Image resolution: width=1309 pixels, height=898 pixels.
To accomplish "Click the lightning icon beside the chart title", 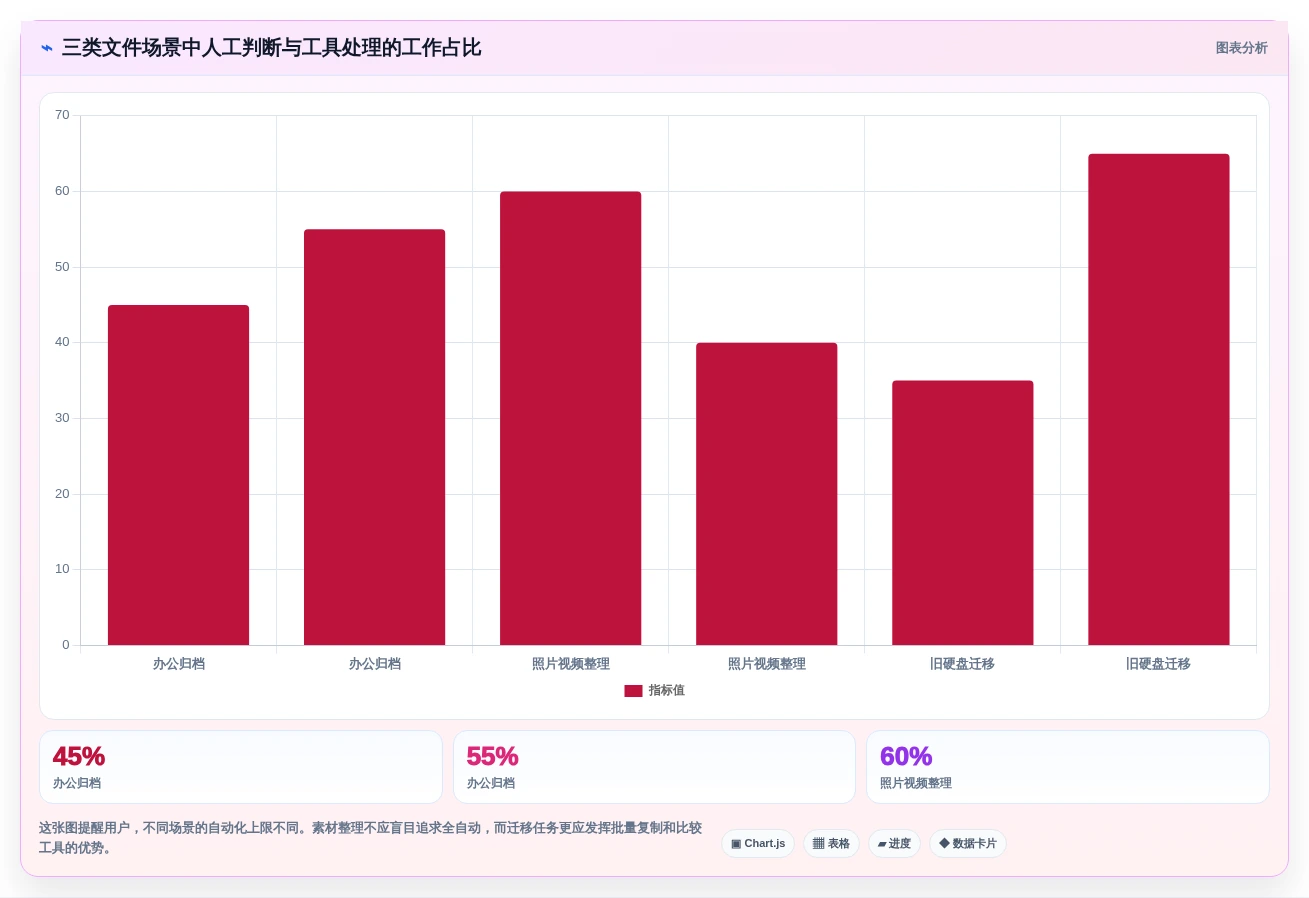I will coord(47,48).
